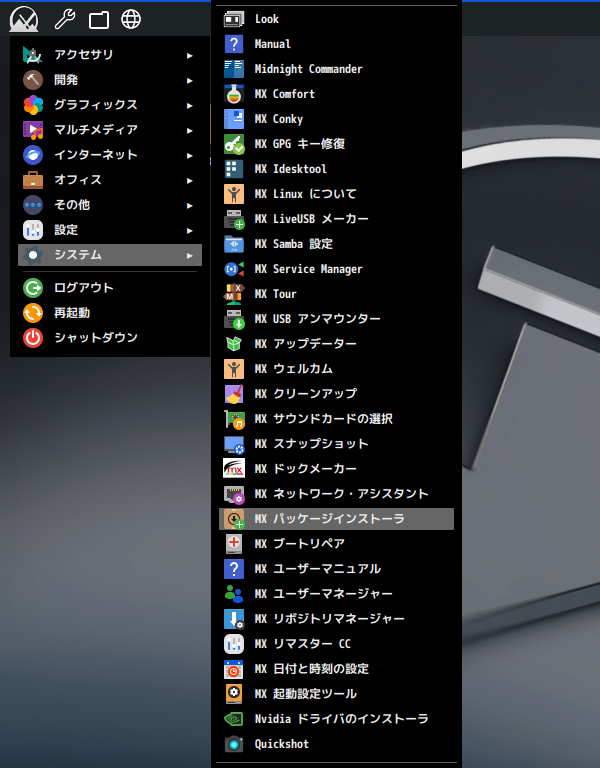Open the オフィス category
This screenshot has height=768, width=600.
(x=110, y=180)
